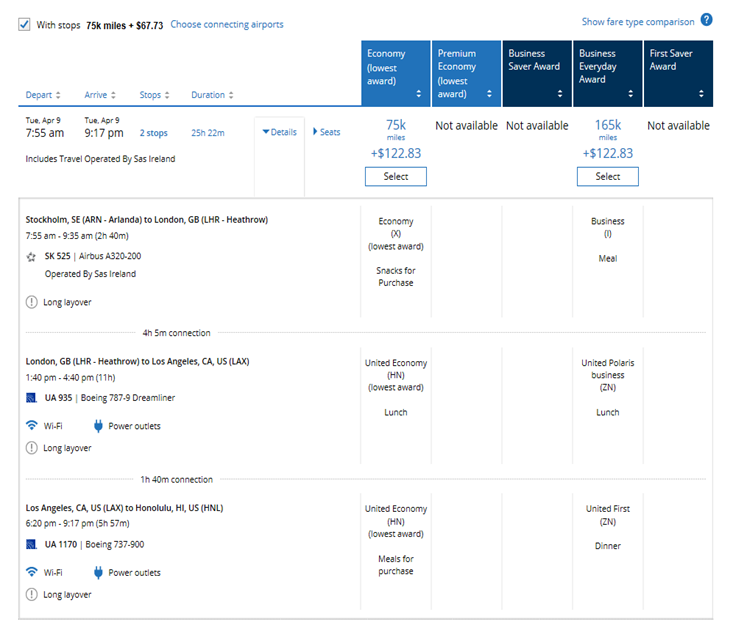Click the United logo beside UA 935

32,398
